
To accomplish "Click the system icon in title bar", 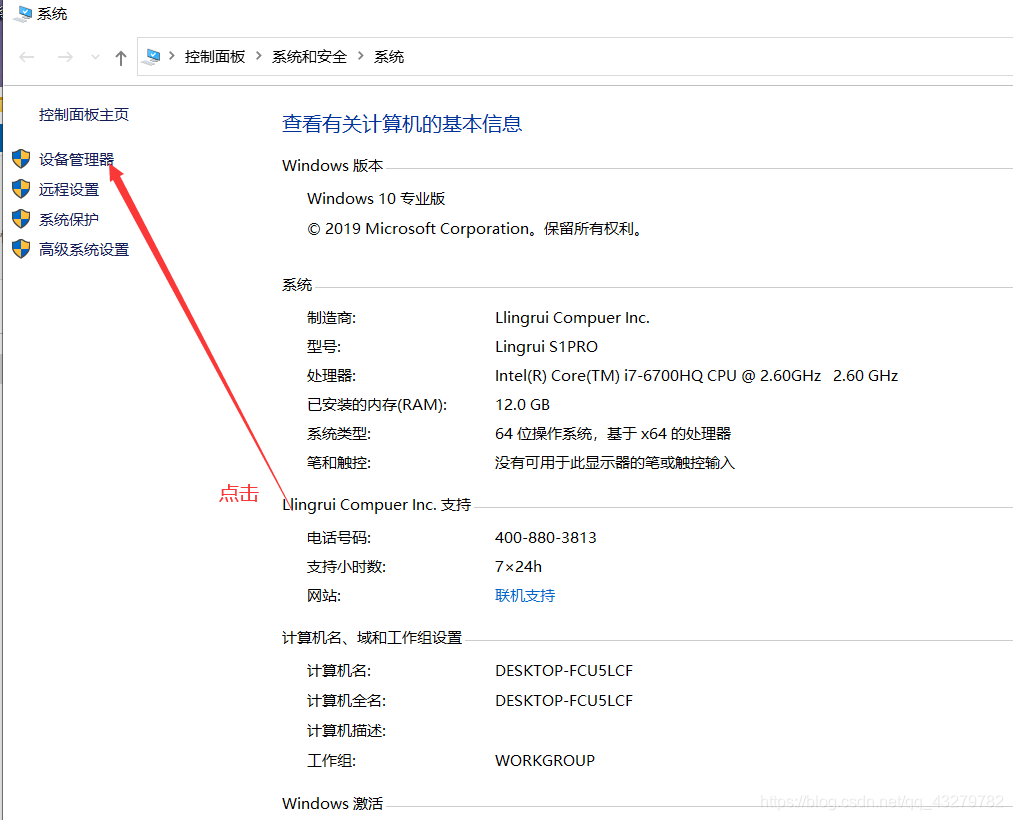I will tap(23, 14).
